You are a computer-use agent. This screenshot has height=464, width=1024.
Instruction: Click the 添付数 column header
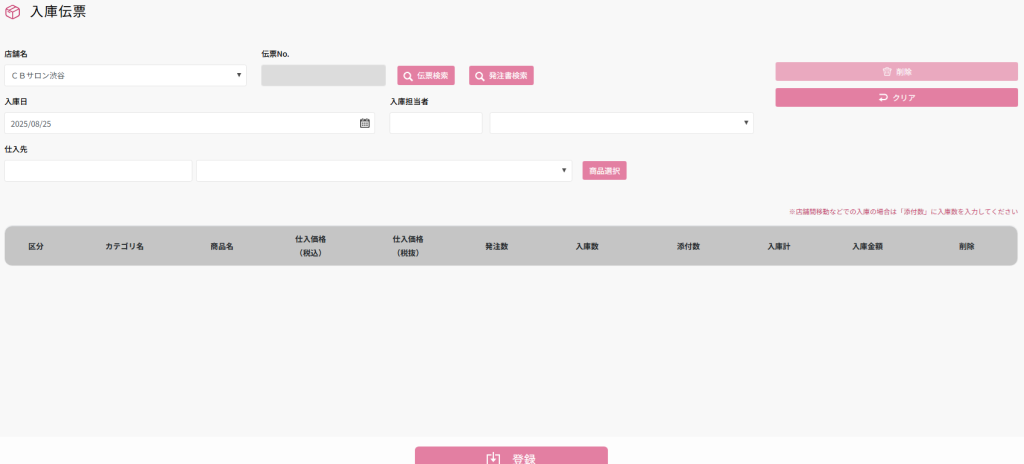pos(688,246)
